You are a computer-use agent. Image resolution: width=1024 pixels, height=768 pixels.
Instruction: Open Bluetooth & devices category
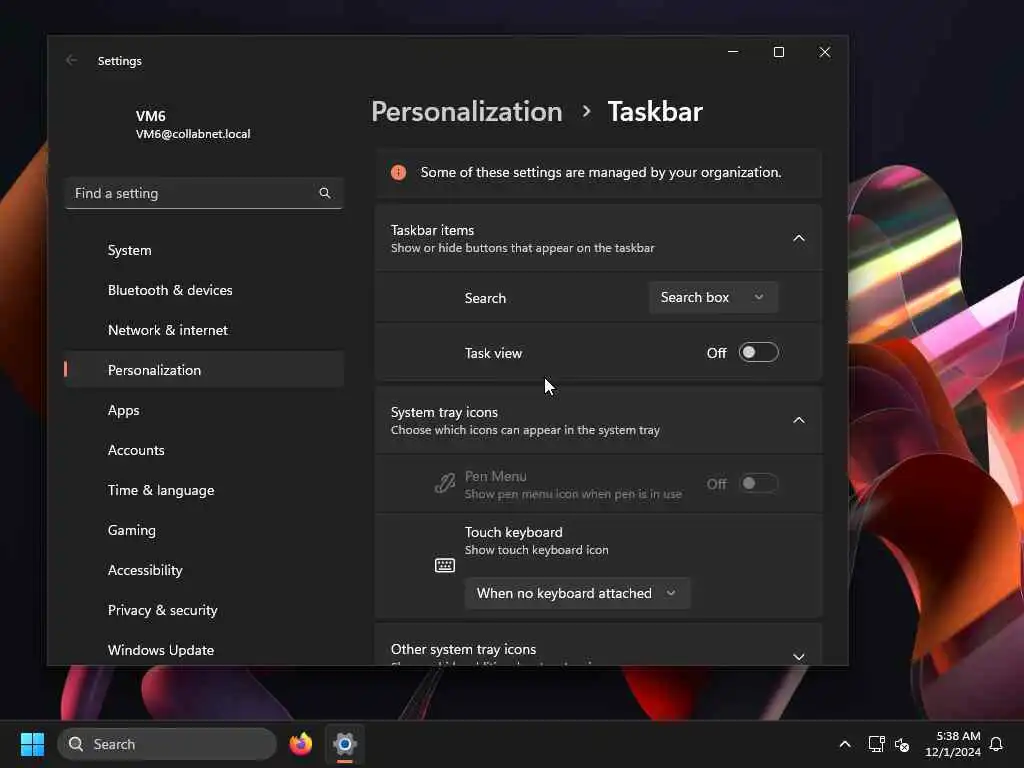(204, 290)
